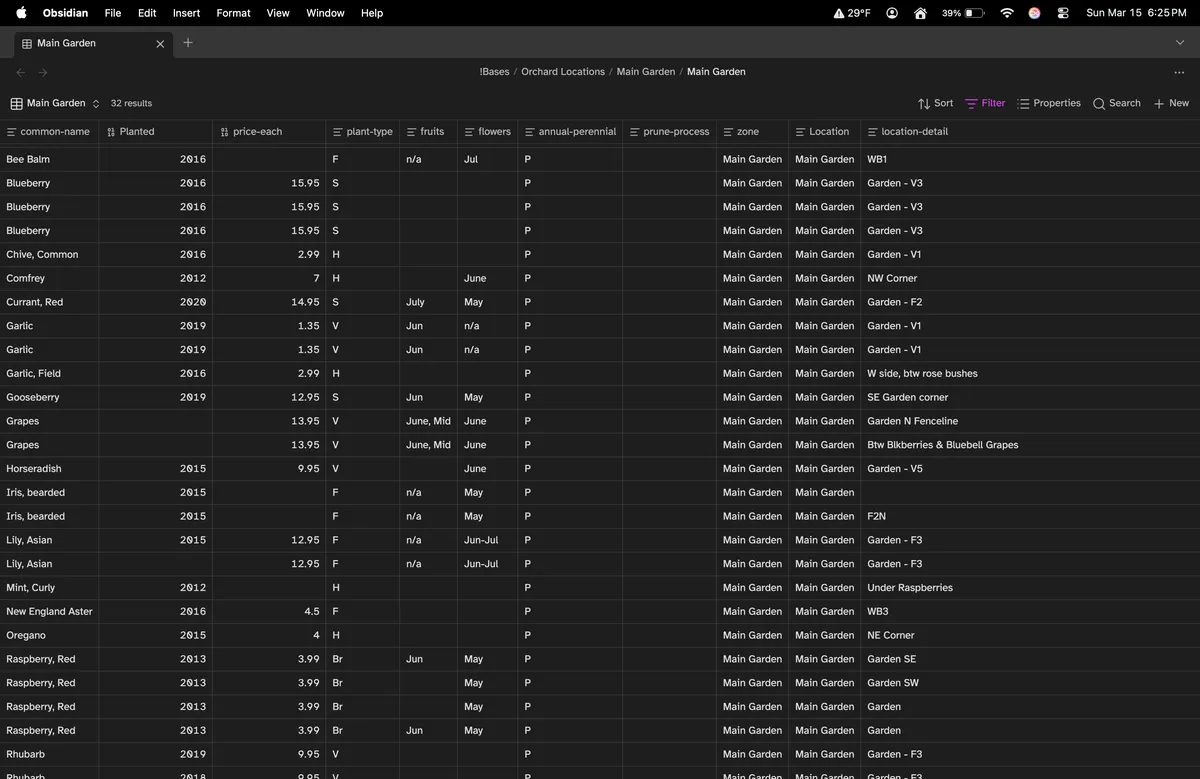This screenshot has height=779, width=1200.
Task: Navigate back with left arrow
Action: point(21,72)
